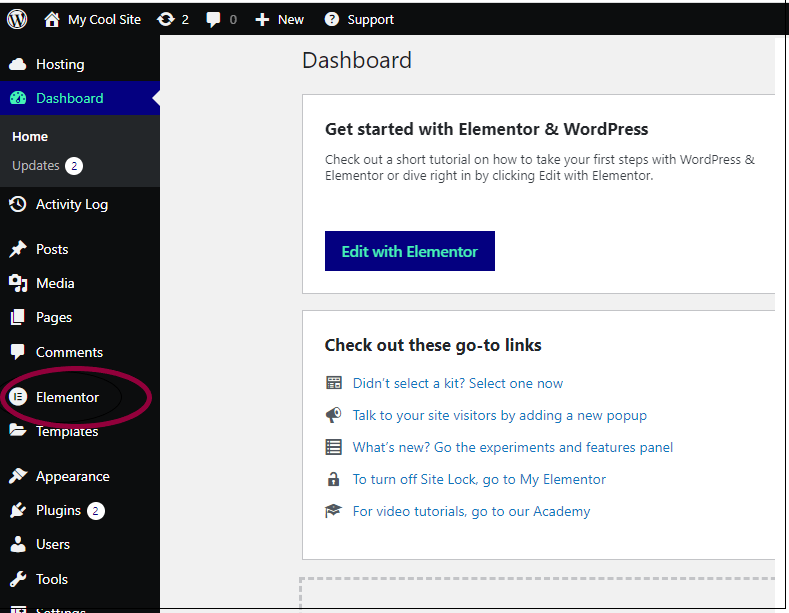Open the New menu in the admin bar
The image size is (789, 613).
[x=291, y=20]
